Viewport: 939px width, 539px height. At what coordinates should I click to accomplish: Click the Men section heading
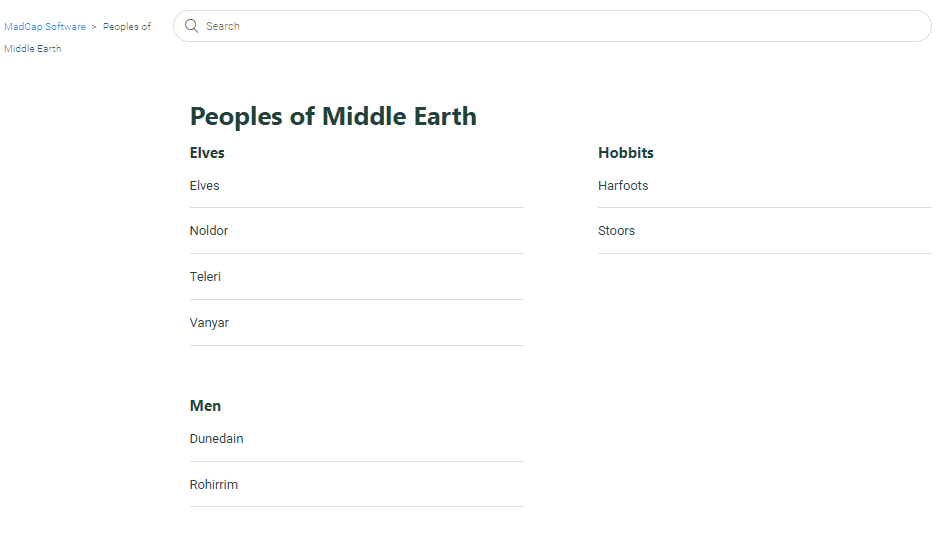(205, 406)
